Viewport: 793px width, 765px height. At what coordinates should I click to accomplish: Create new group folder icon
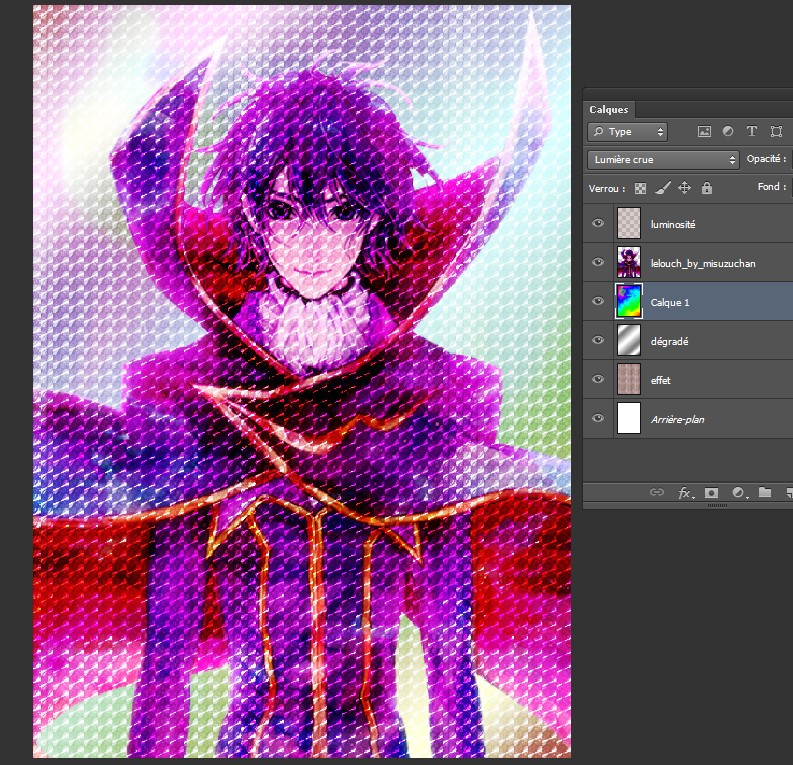[765, 492]
